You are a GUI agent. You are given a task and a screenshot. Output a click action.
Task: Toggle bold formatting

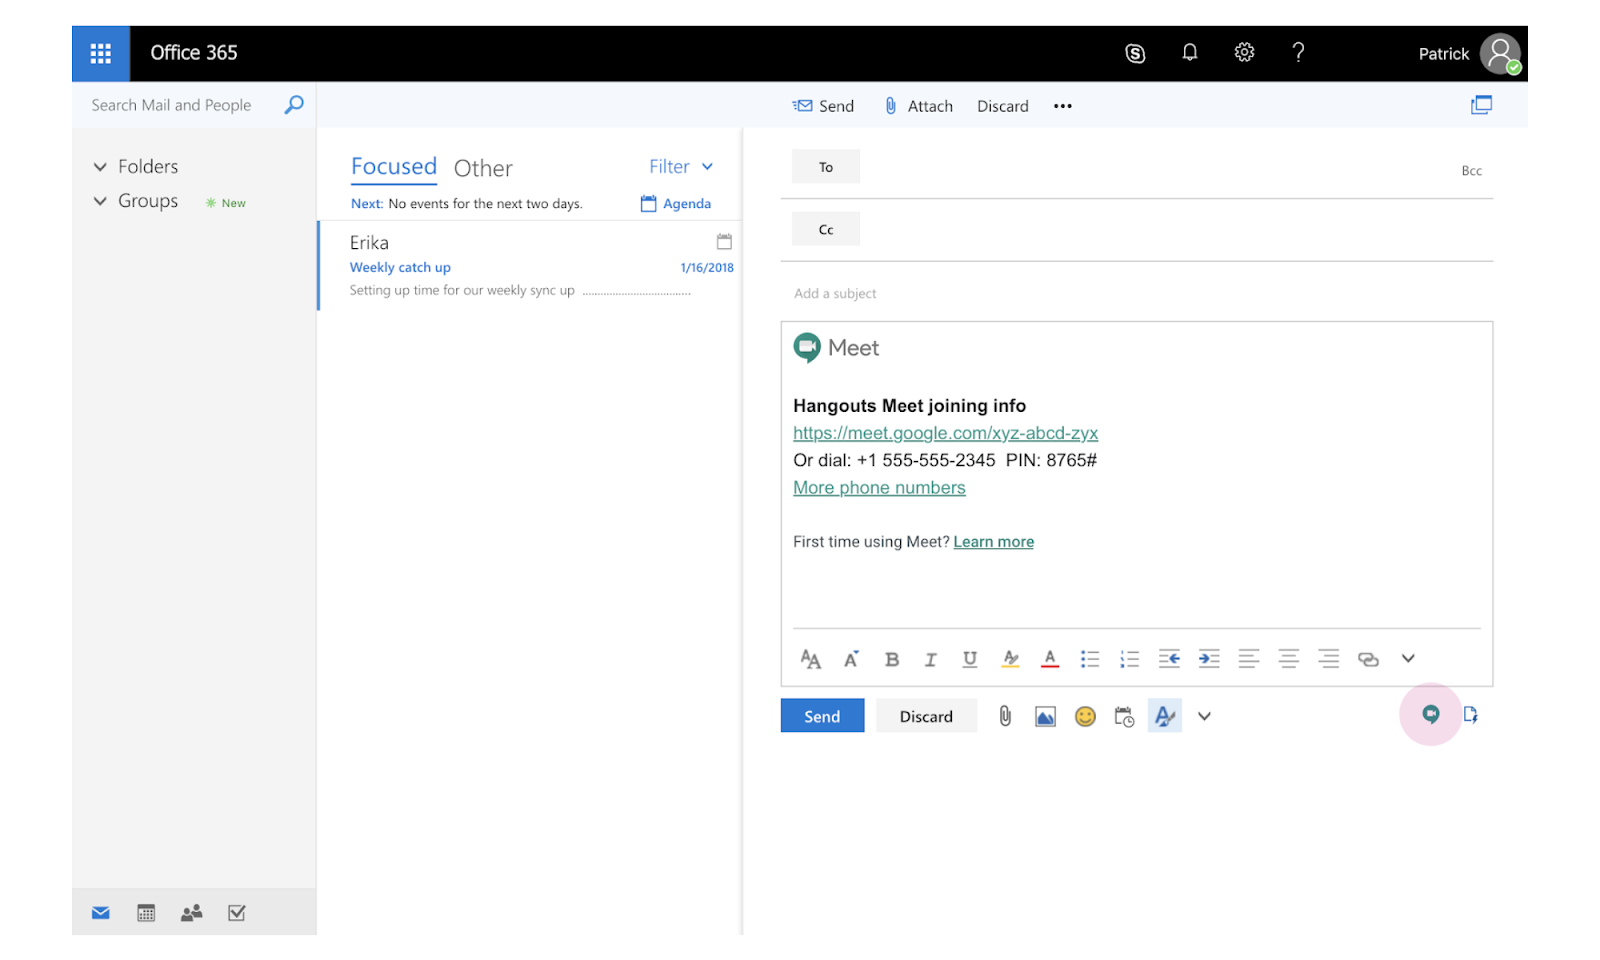click(892, 659)
